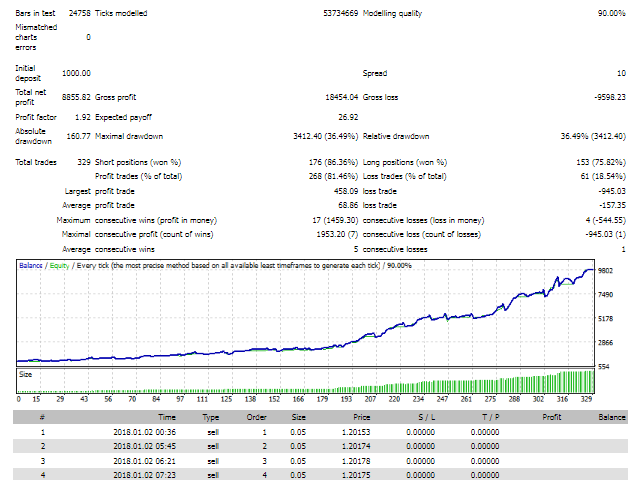Click the 329 tick on the chart x-axis

[x=586, y=399]
